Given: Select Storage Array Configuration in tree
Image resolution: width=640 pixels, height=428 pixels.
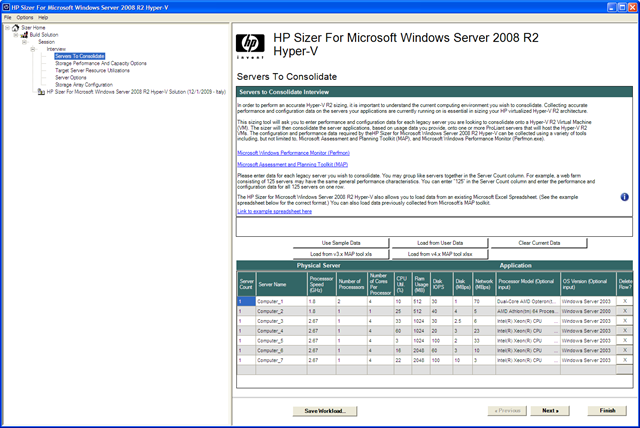Looking at the screenshot, I should click(84, 84).
